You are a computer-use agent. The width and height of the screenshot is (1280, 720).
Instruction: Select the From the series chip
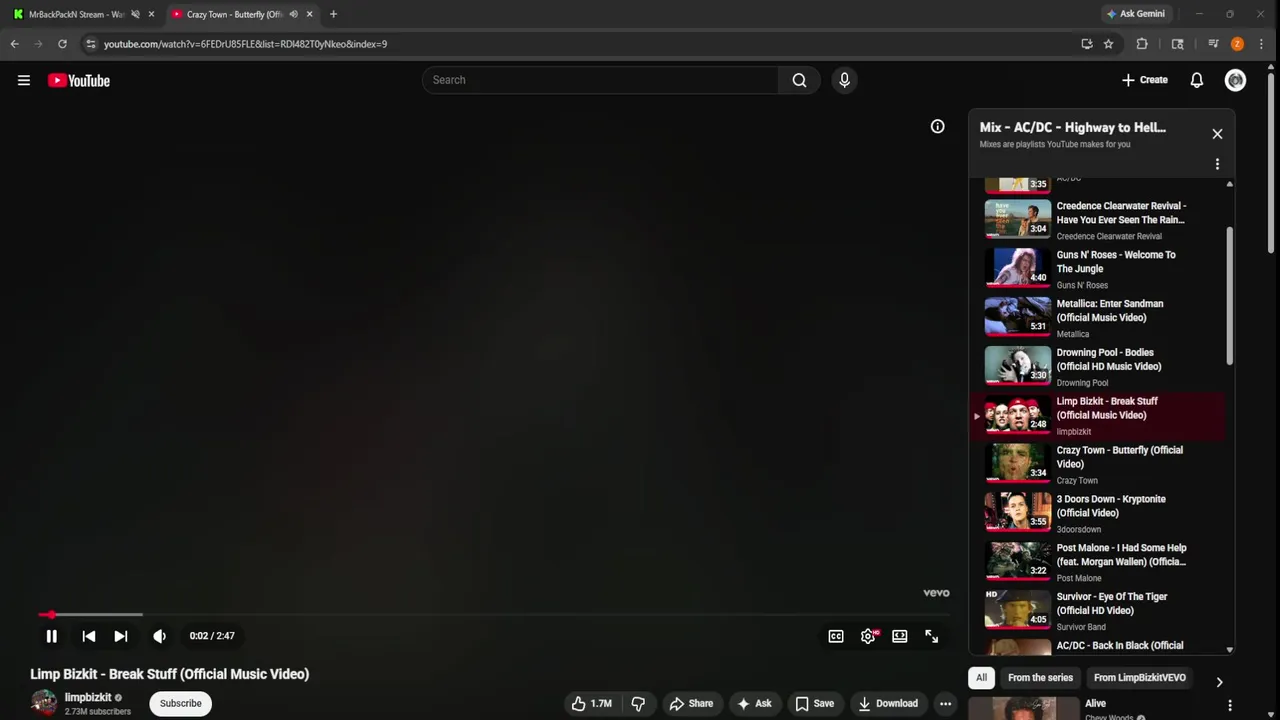point(1040,677)
